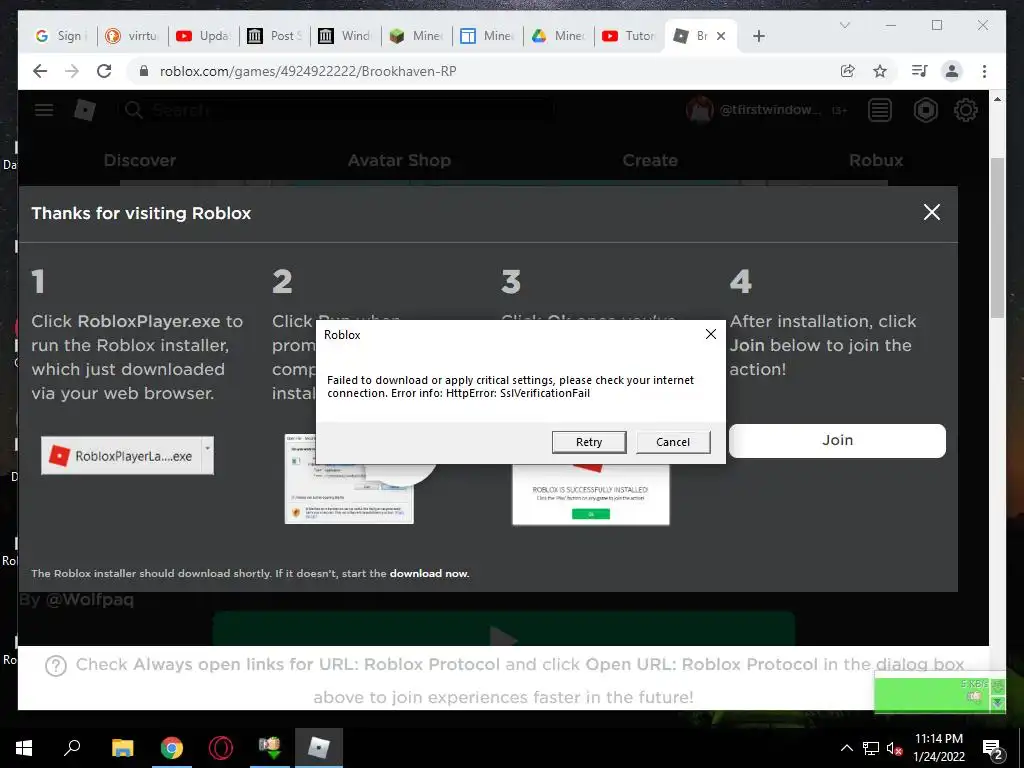Click the help question mark icon
1024x768 pixels.
56,666
